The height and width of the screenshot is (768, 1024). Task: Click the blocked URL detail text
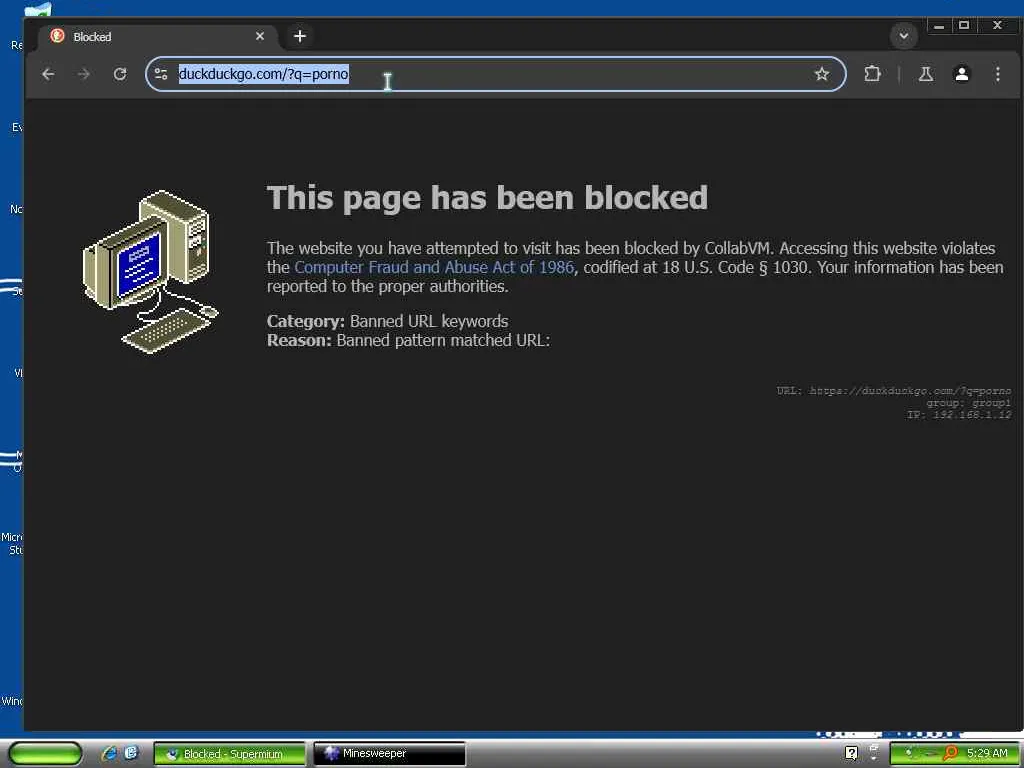click(x=893, y=391)
